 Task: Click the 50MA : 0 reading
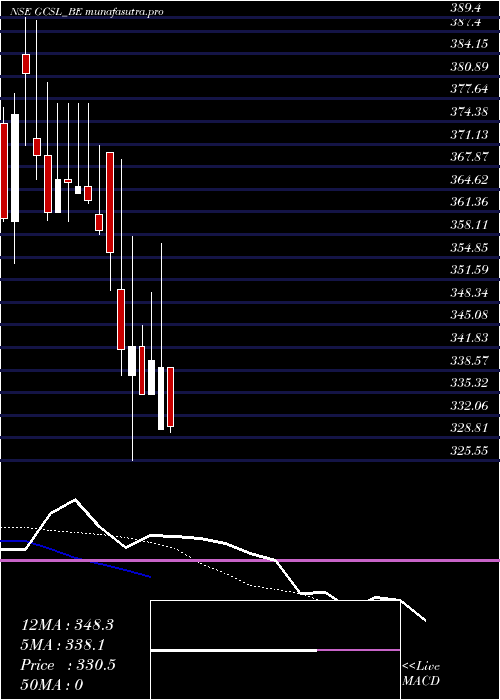point(52,685)
